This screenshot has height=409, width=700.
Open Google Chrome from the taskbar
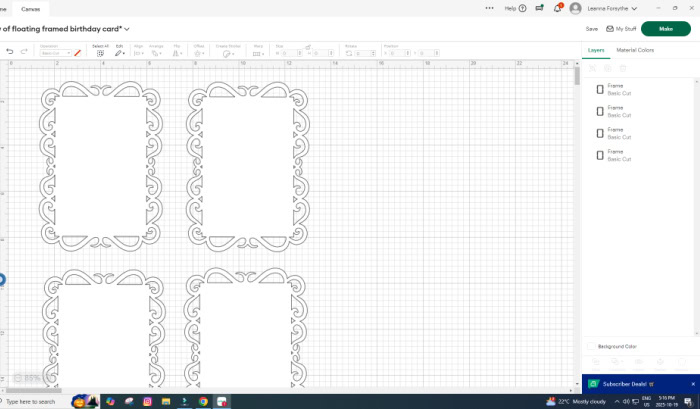[x=203, y=401]
